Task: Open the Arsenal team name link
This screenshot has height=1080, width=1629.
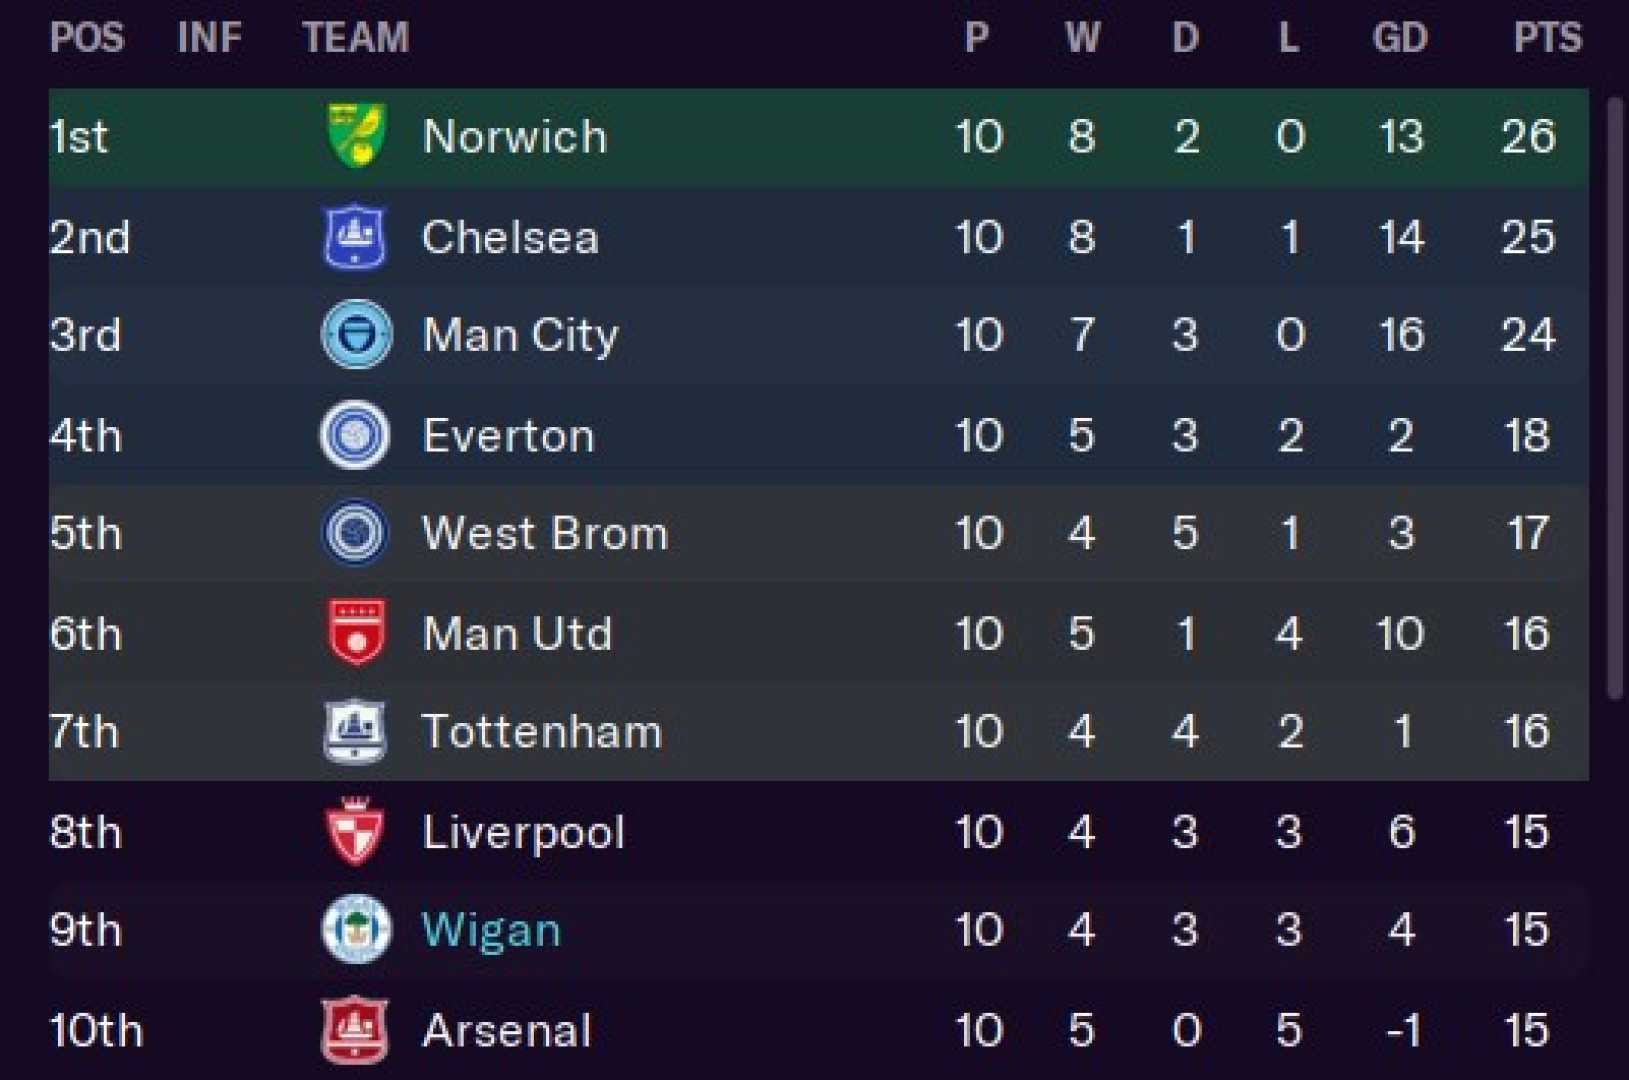Action: point(507,1031)
